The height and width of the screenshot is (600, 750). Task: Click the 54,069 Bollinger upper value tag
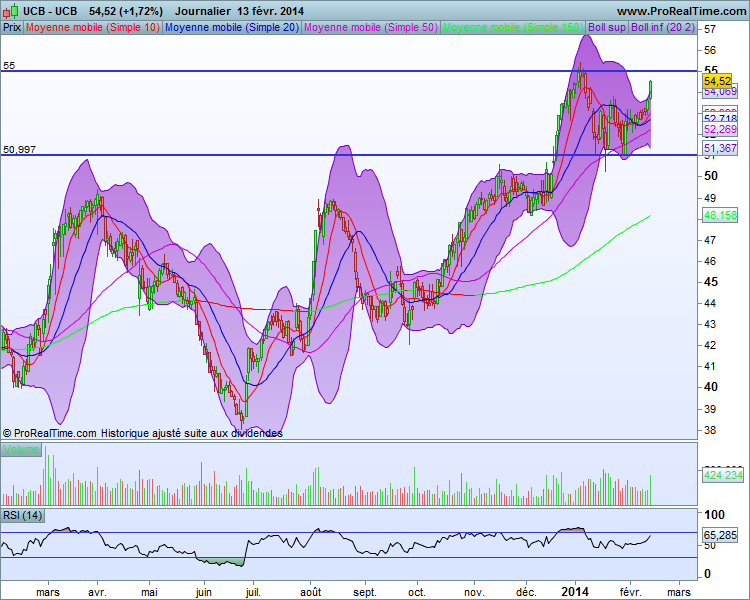tap(720, 92)
